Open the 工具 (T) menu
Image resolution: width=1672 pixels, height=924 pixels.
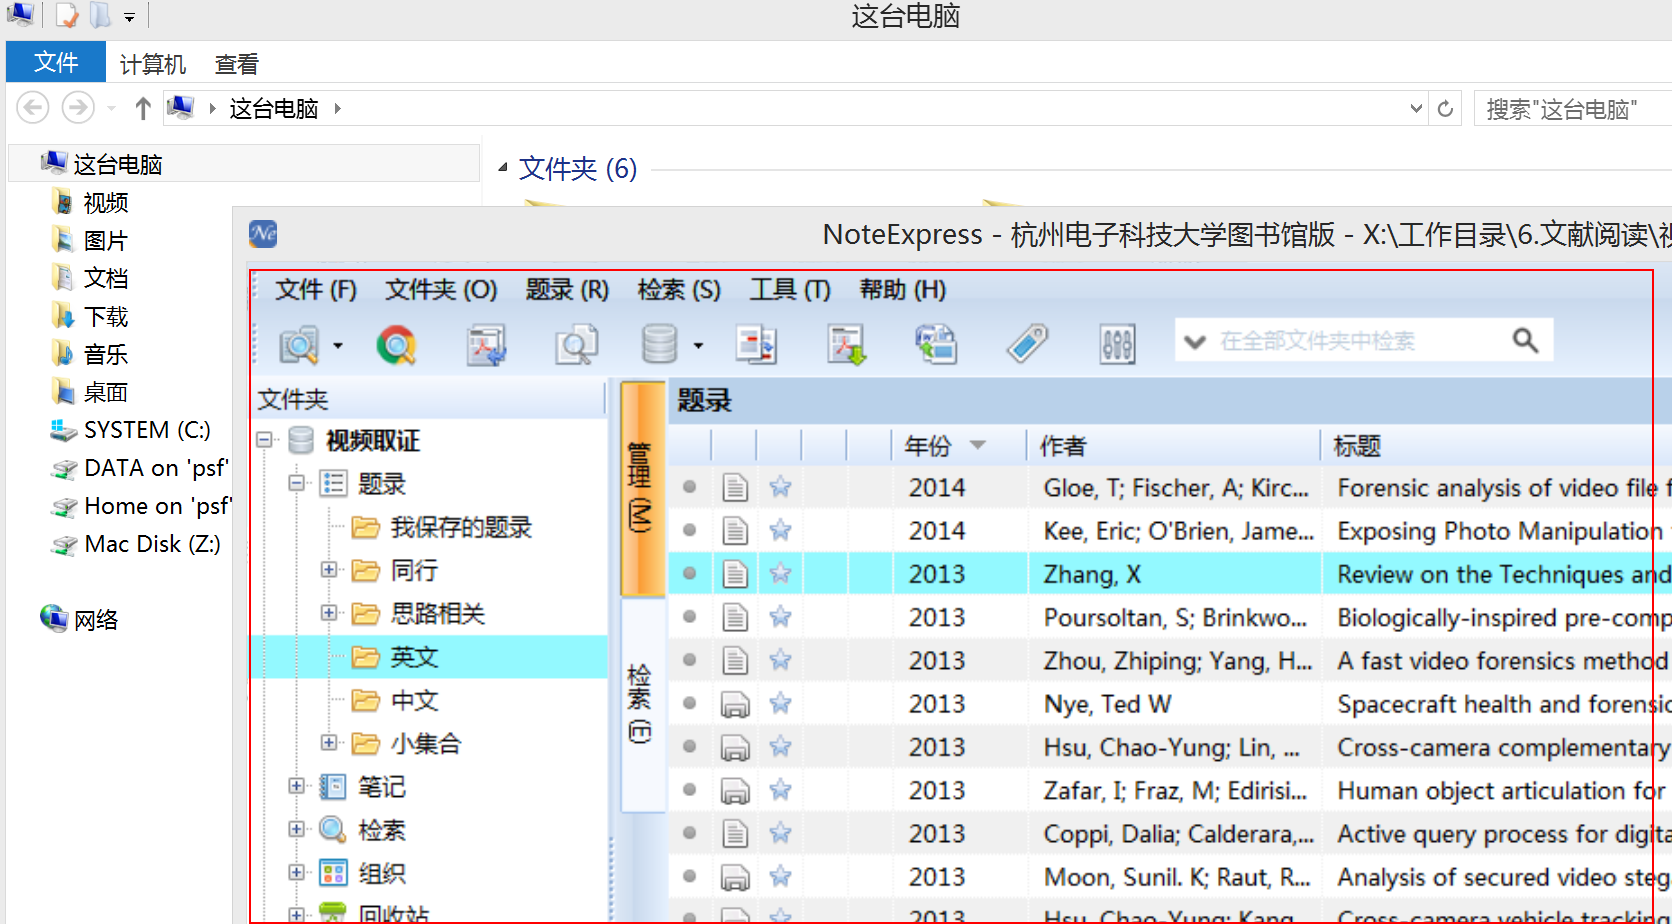pos(790,290)
